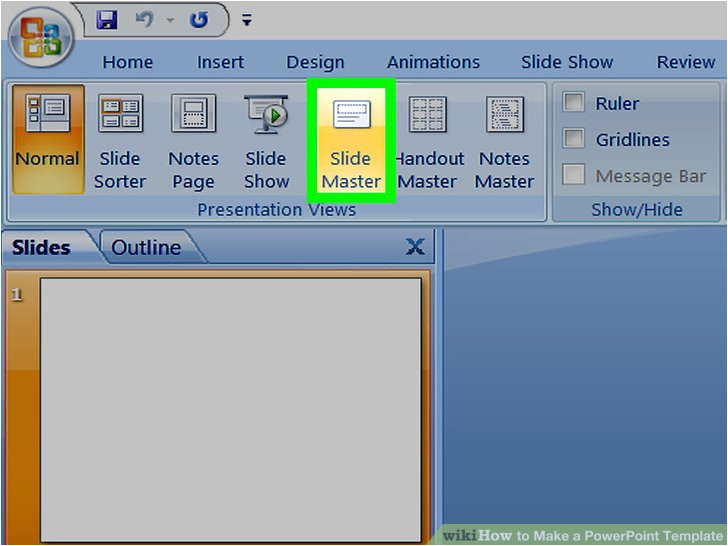Click the Office button logo
This screenshot has height=546, width=728.
38,38
